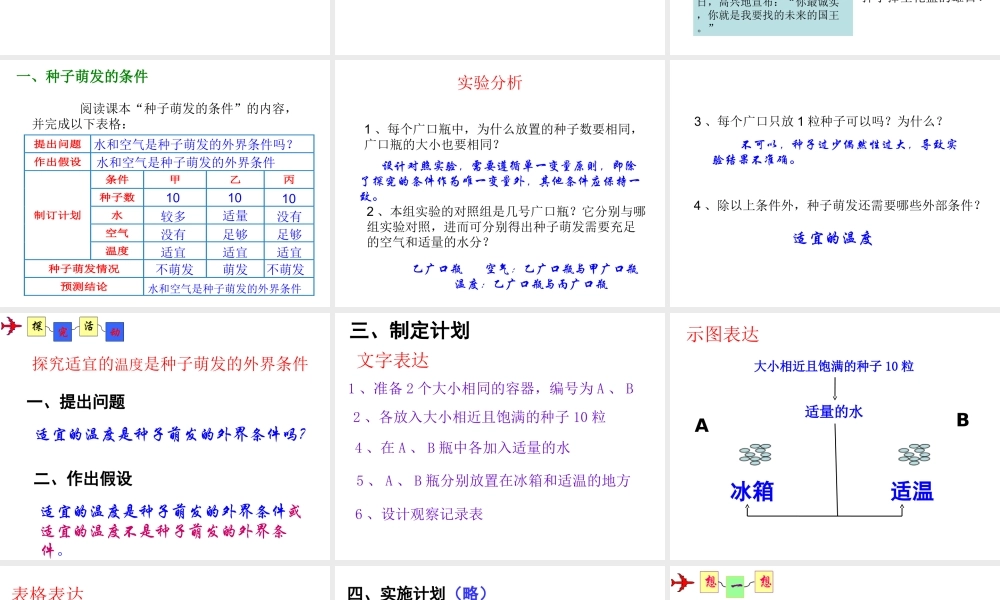This screenshot has height=600, width=1000.
Task: Click the red airplane icon beside 想一想 boxes
Action: [682, 582]
